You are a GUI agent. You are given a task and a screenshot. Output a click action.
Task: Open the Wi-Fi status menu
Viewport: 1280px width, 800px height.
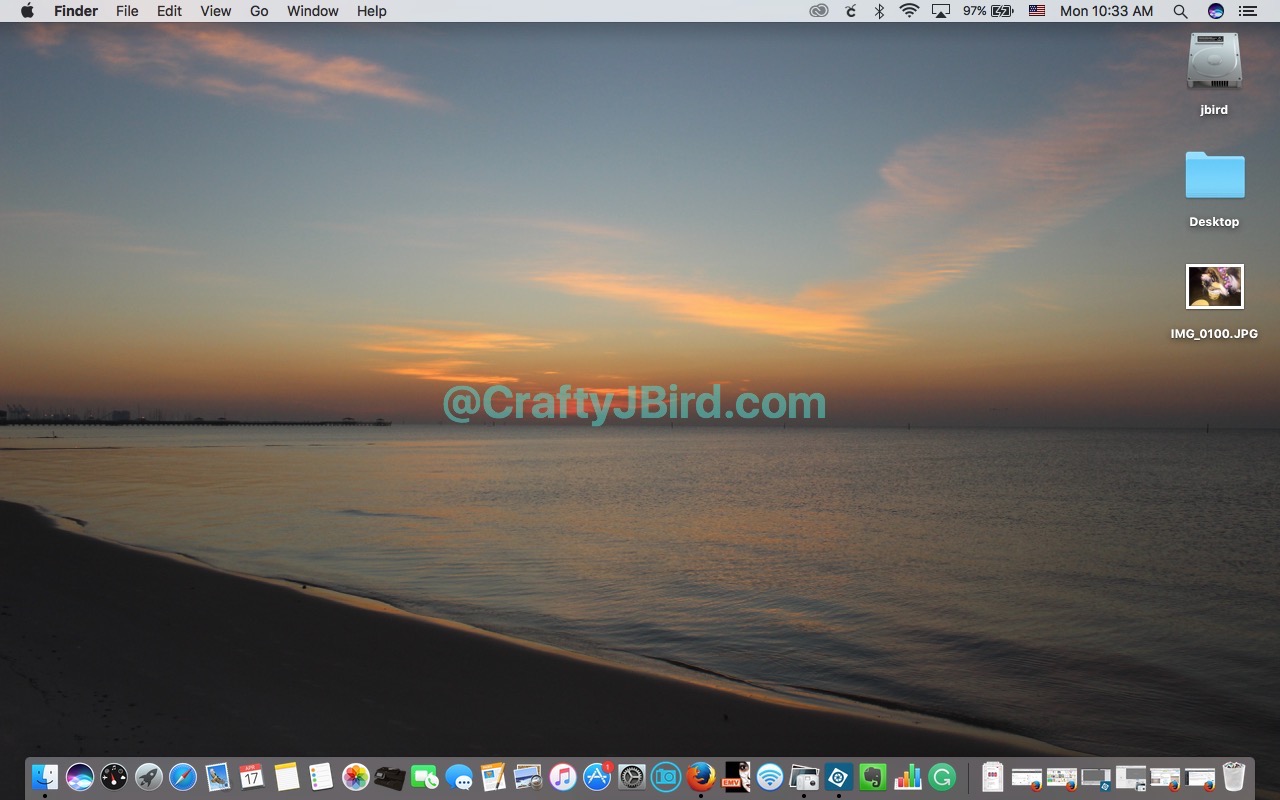click(x=909, y=11)
